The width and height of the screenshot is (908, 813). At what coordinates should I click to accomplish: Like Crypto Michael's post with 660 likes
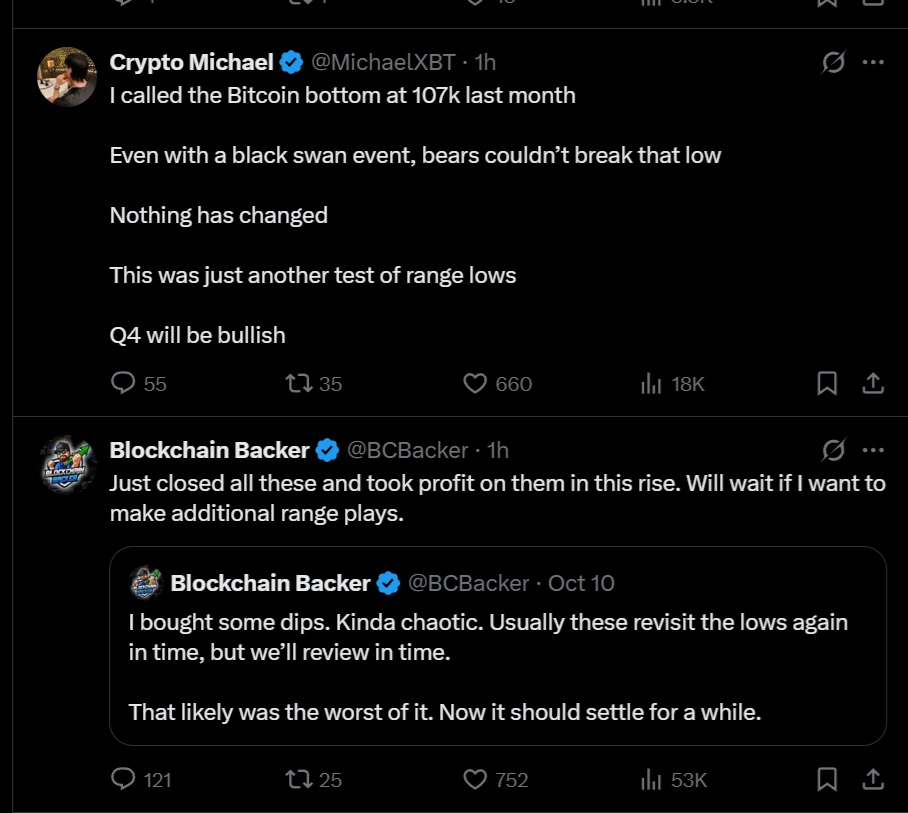[x=476, y=383]
